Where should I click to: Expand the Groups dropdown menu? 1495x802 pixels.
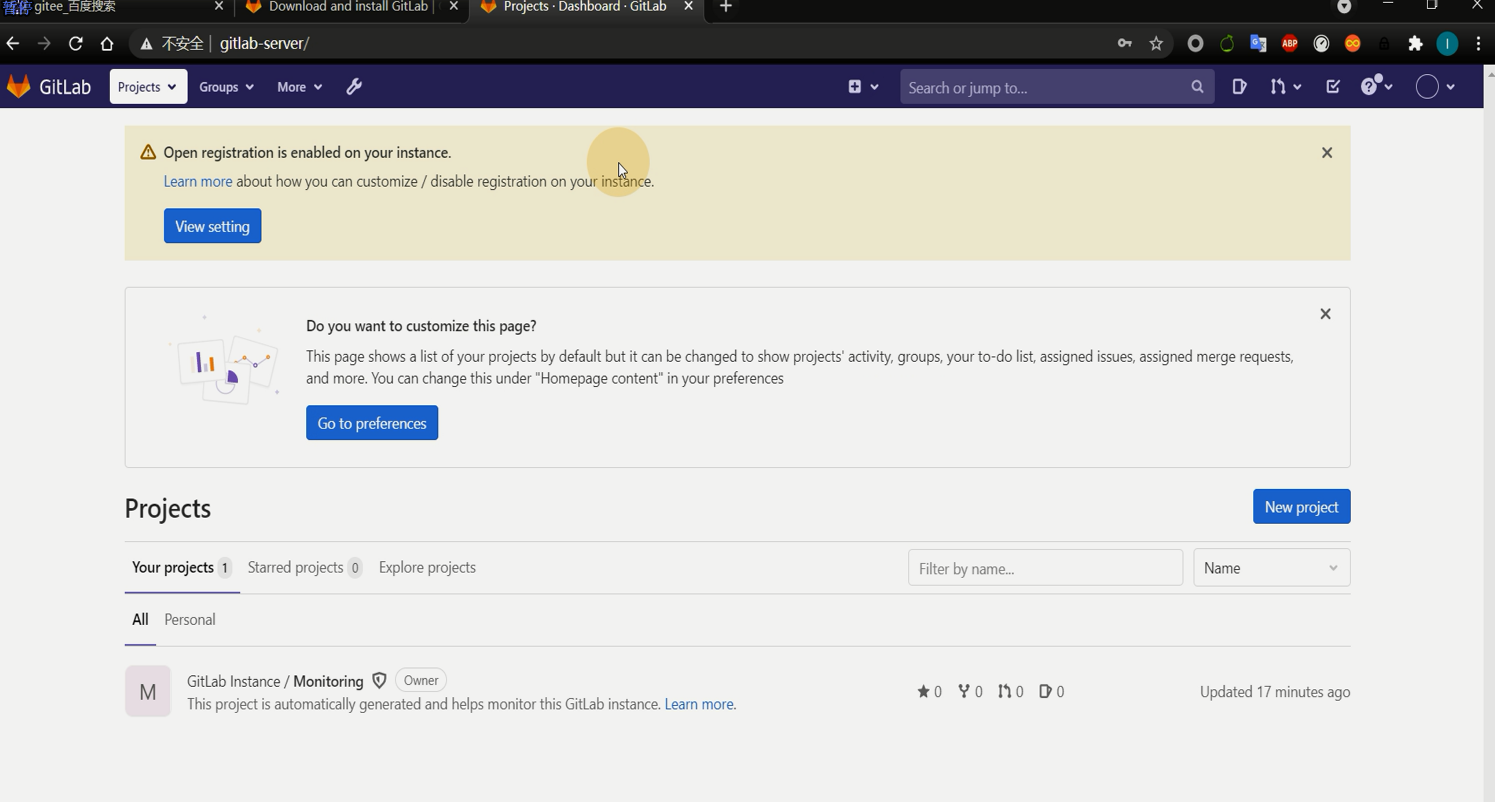(x=226, y=87)
